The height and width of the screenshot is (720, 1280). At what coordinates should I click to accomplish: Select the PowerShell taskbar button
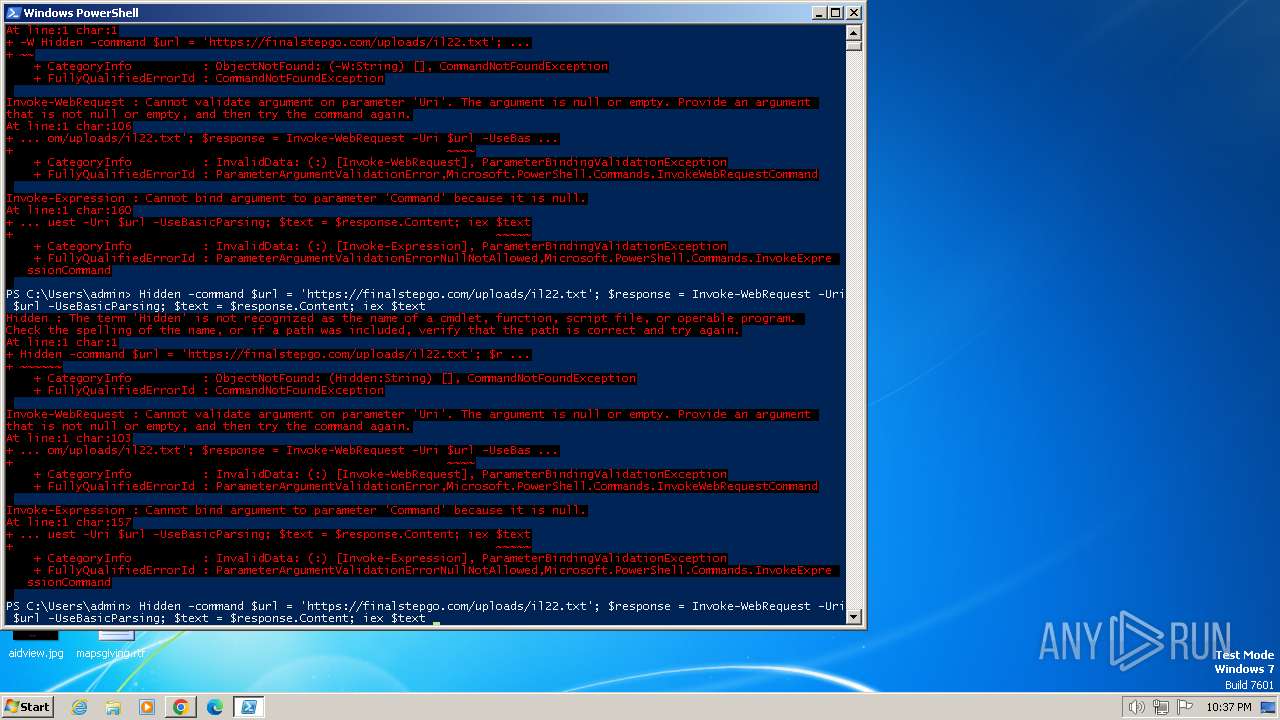[248, 707]
